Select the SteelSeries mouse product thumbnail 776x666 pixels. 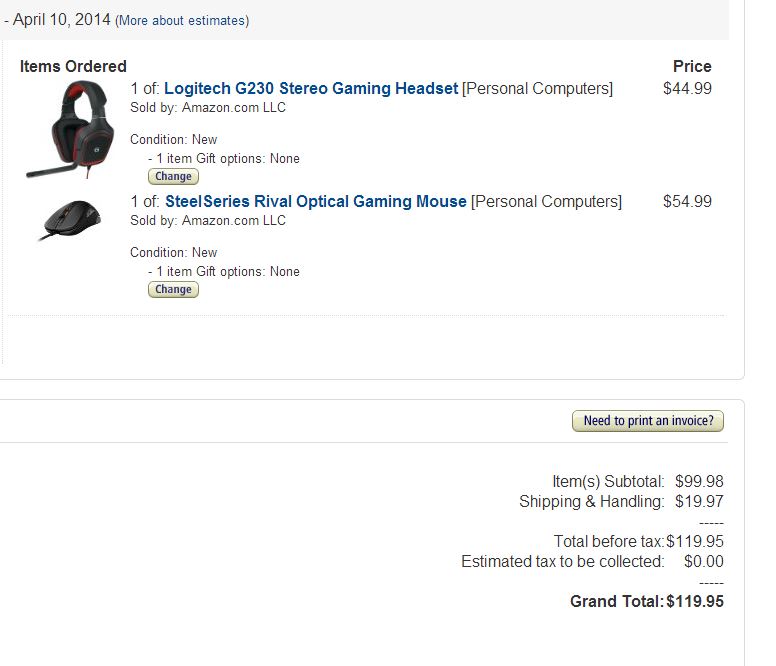pyautogui.click(x=70, y=219)
